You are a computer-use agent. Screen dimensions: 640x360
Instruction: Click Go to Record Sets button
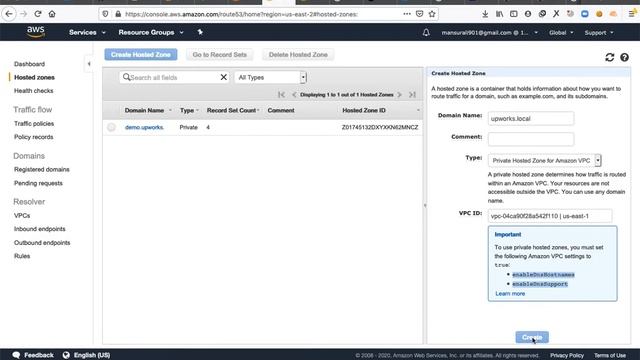tap(220, 54)
